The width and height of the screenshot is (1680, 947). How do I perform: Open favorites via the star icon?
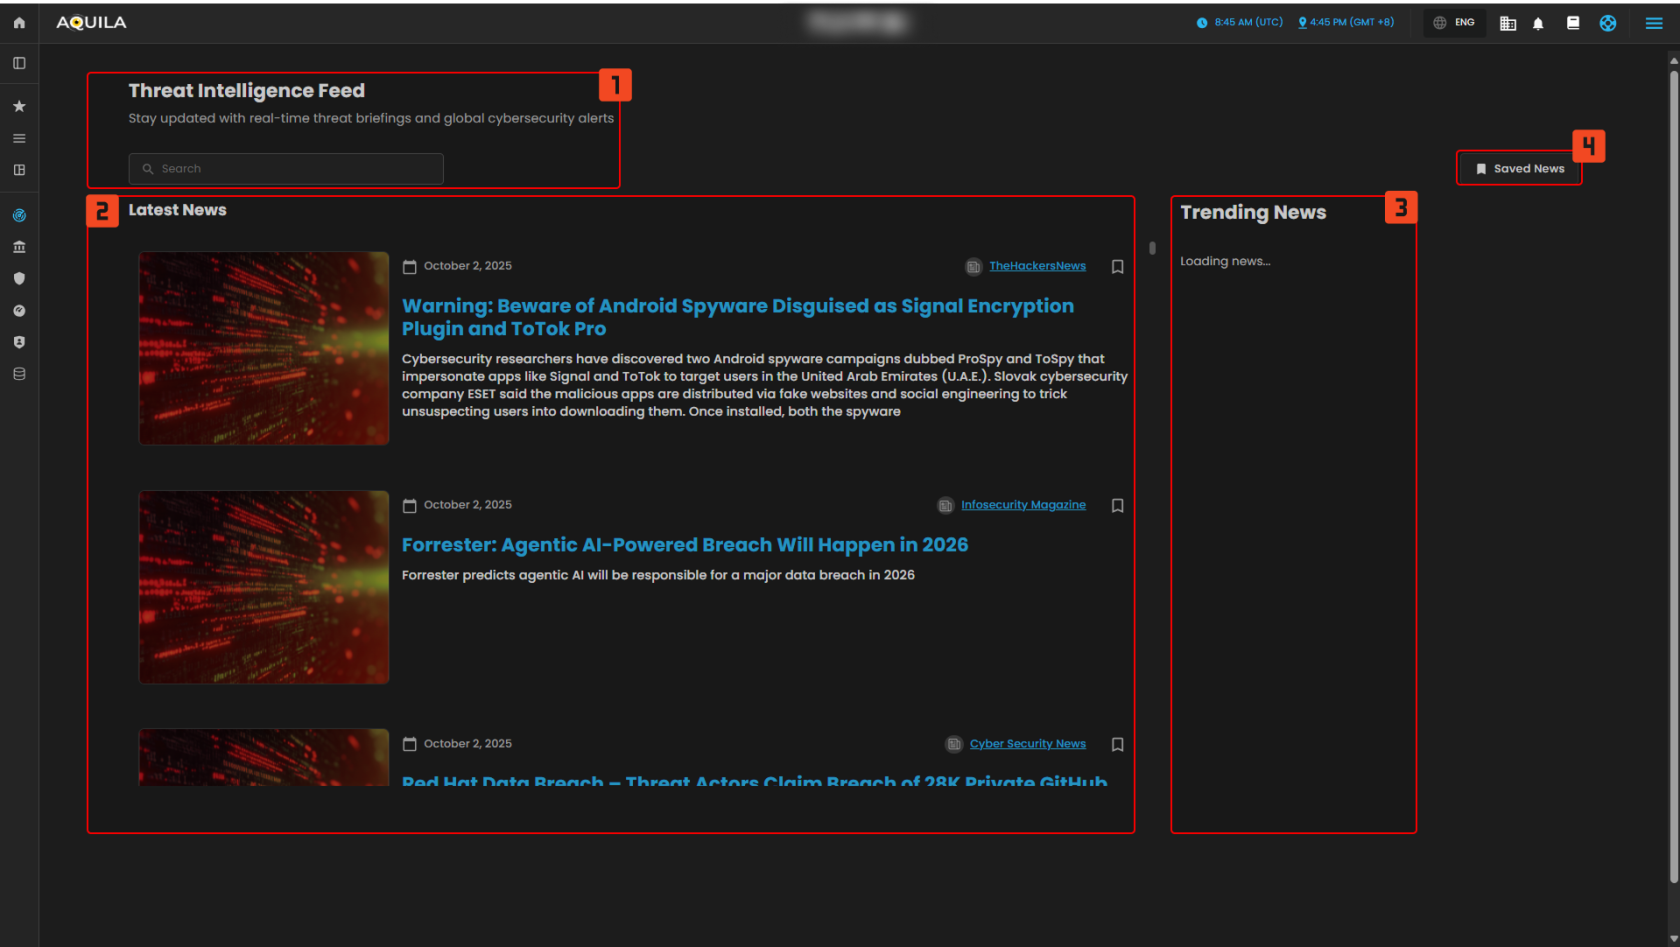(19, 106)
